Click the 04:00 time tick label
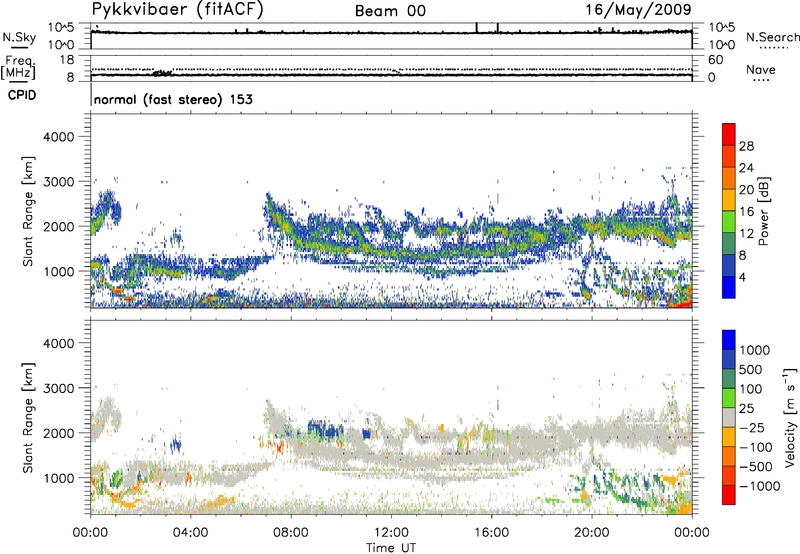 190,533
